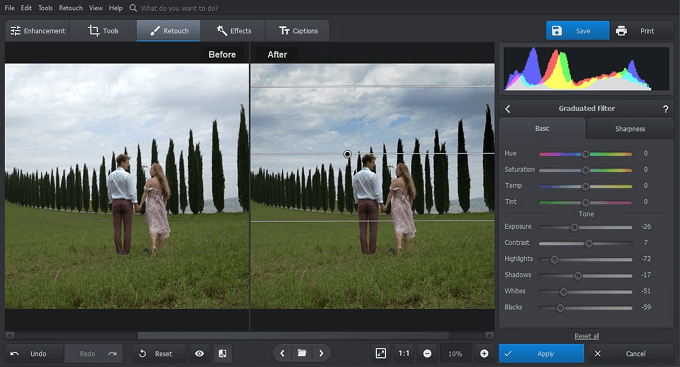Click the 'What do you want to do?' search field
This screenshot has width=680, height=367.
coord(179,8)
